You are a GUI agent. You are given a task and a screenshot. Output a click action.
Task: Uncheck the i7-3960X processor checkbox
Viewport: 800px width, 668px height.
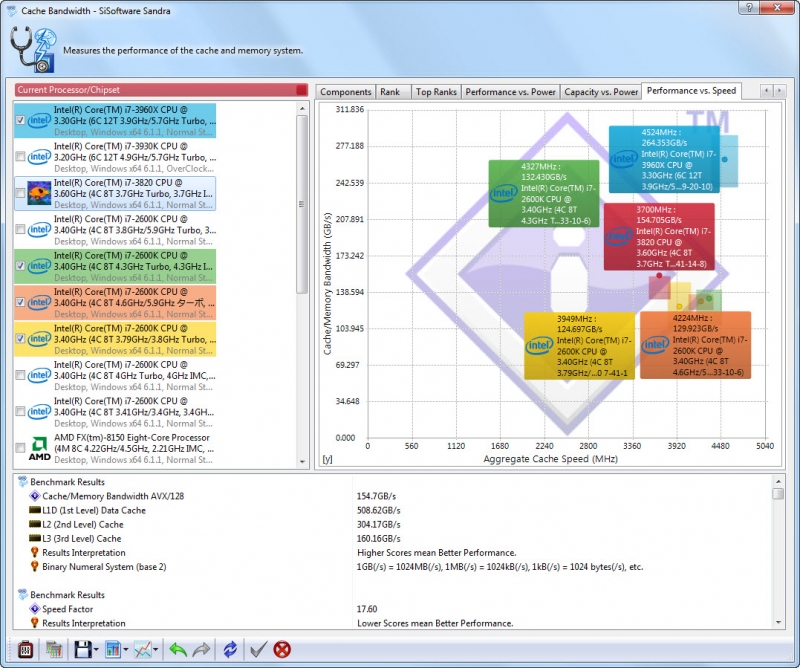(20, 120)
